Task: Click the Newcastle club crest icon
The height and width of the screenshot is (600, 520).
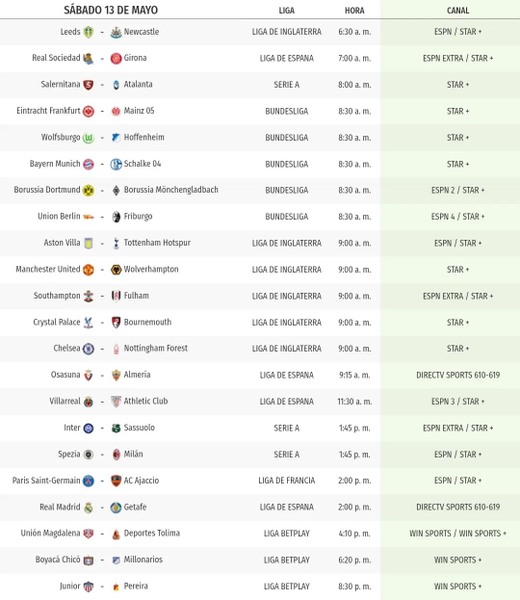Action: pos(116,32)
